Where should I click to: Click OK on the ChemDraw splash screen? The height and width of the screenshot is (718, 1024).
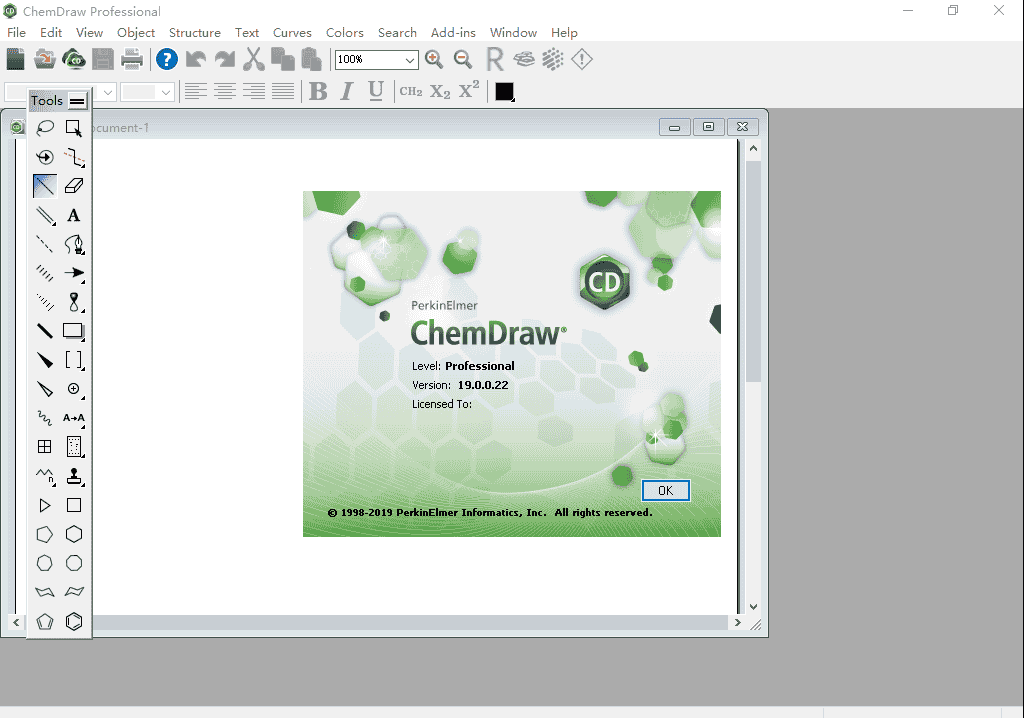[665, 490]
